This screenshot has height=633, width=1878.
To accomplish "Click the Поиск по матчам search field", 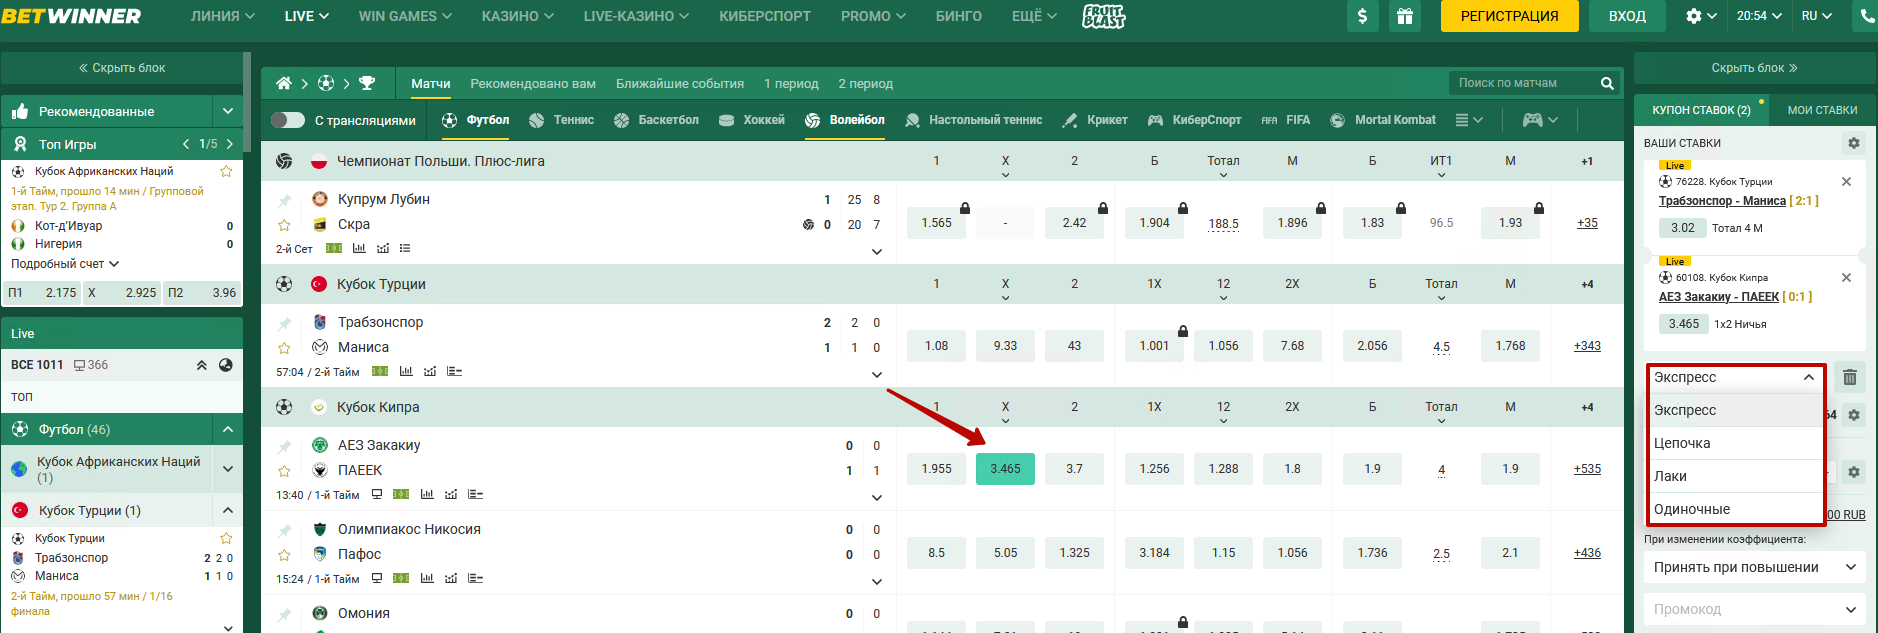I will [1520, 83].
